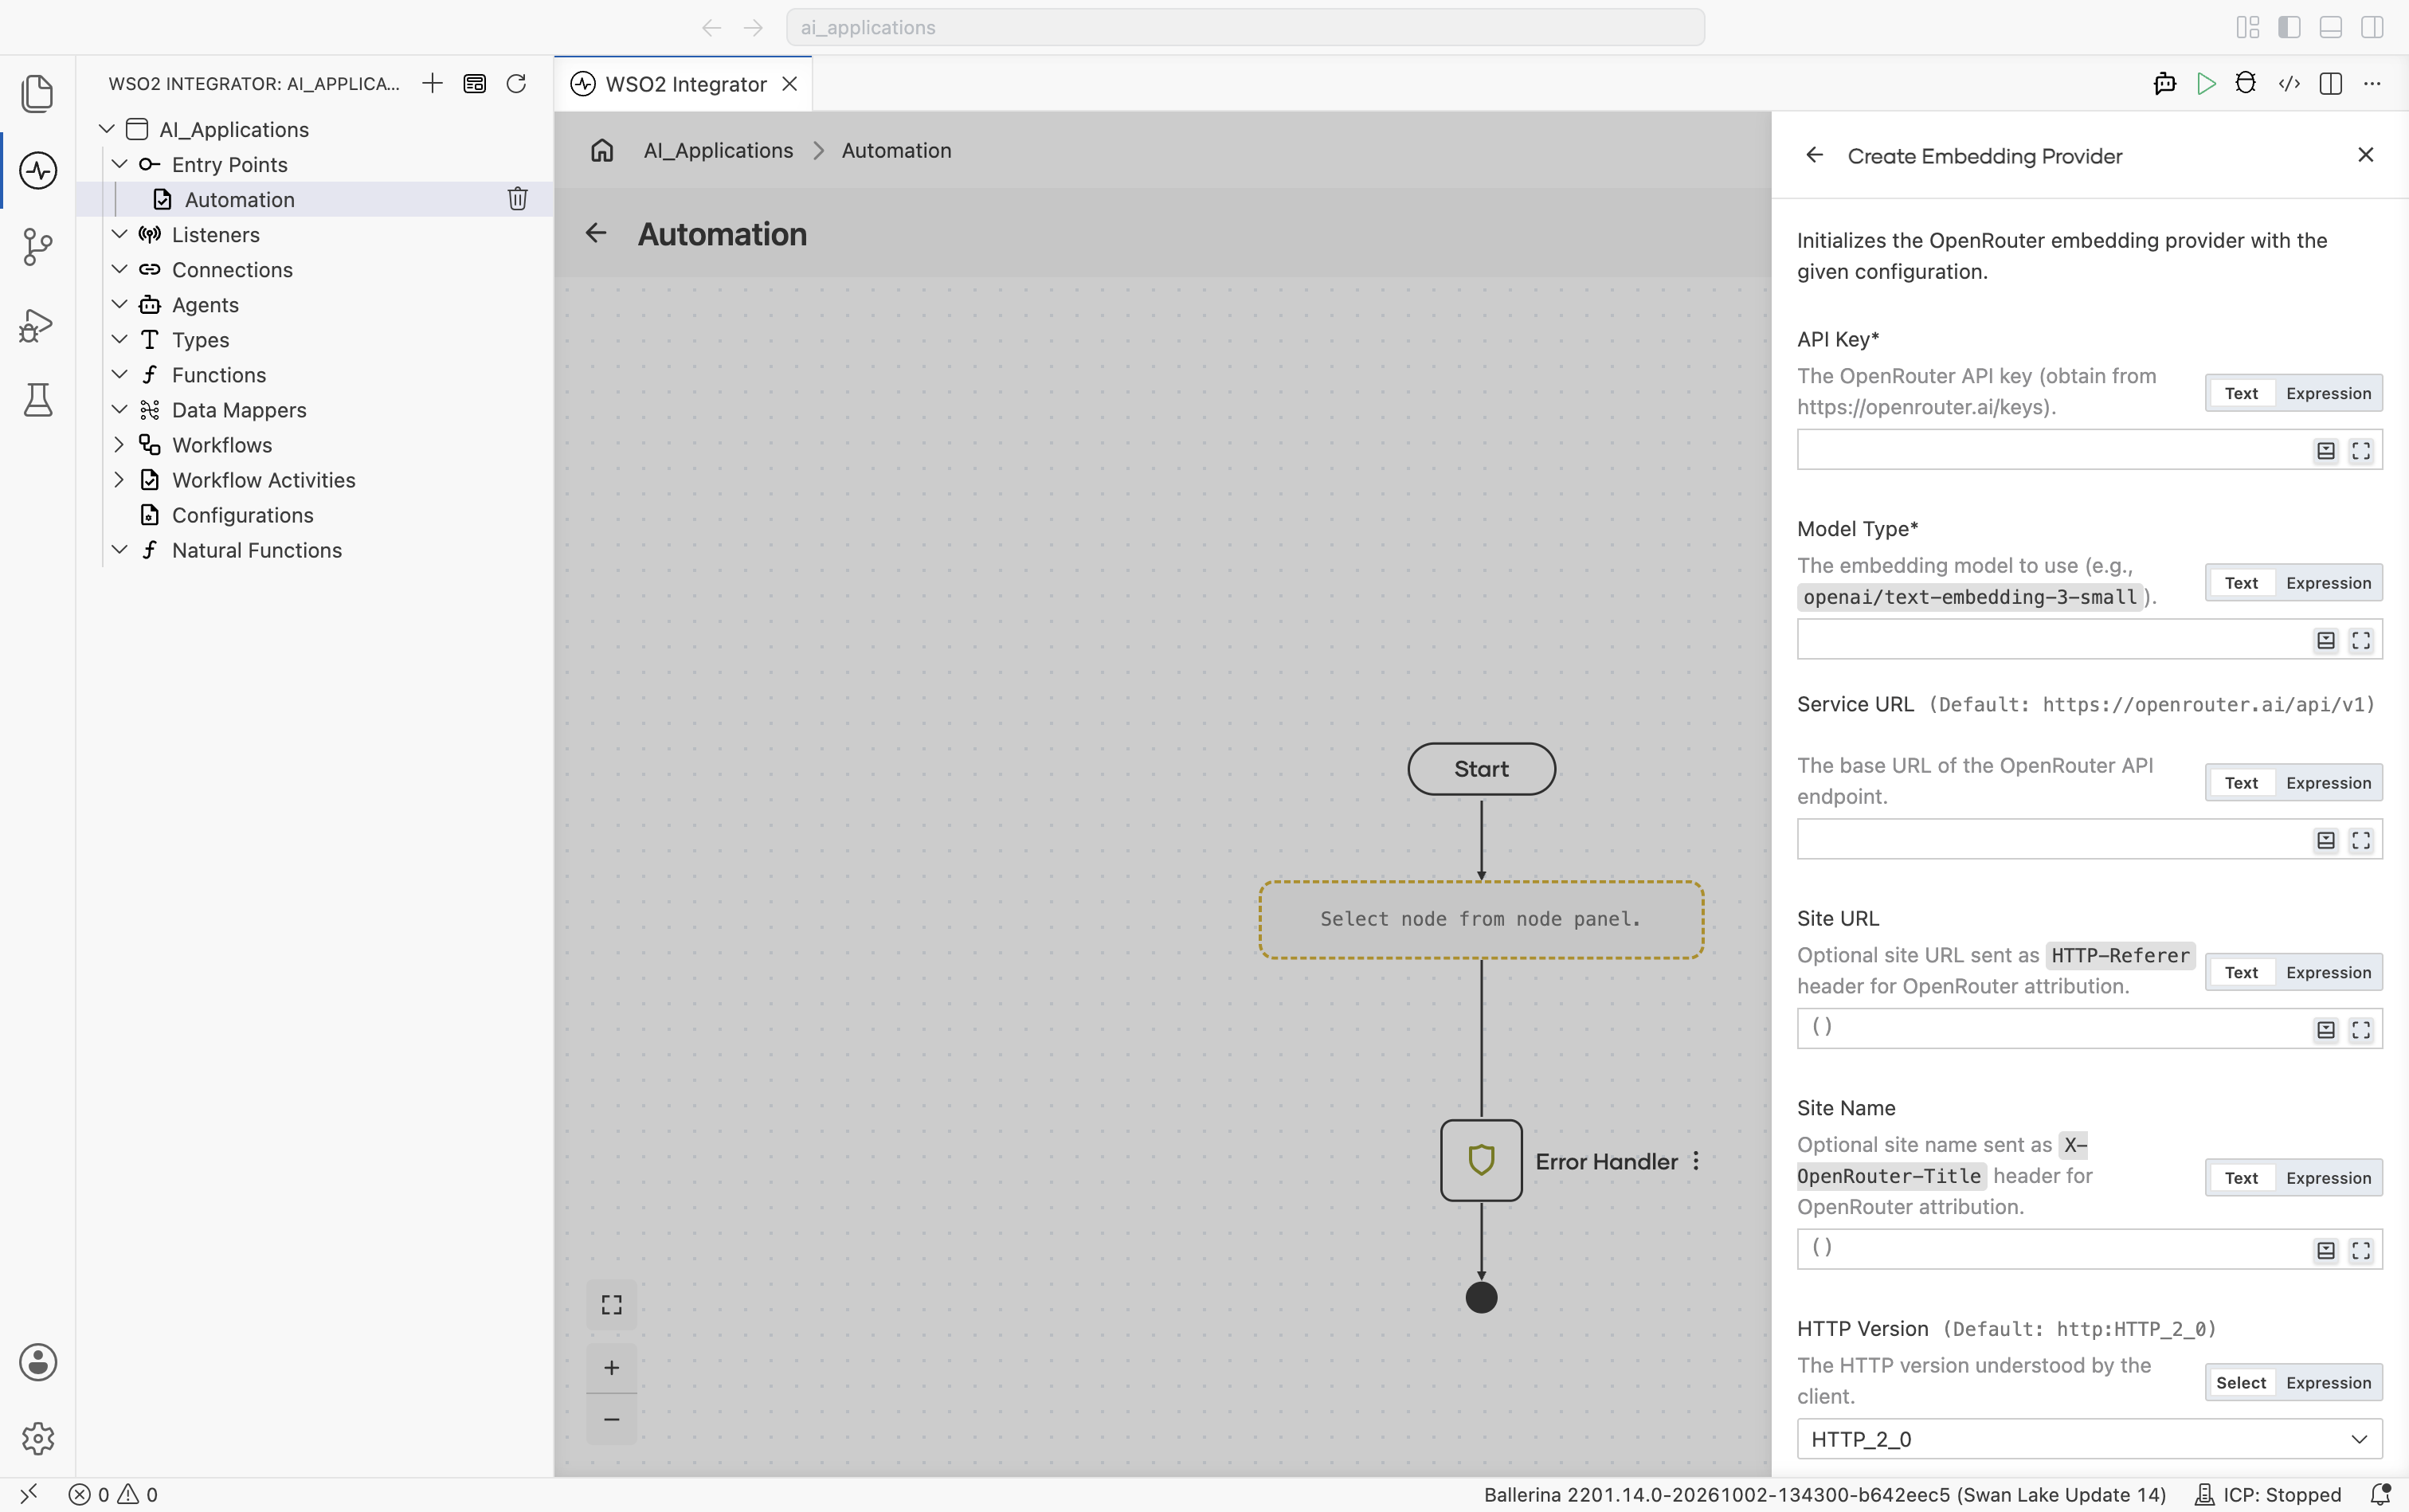
Task: Switch Service URL field to Expression mode
Action: coord(2328,783)
